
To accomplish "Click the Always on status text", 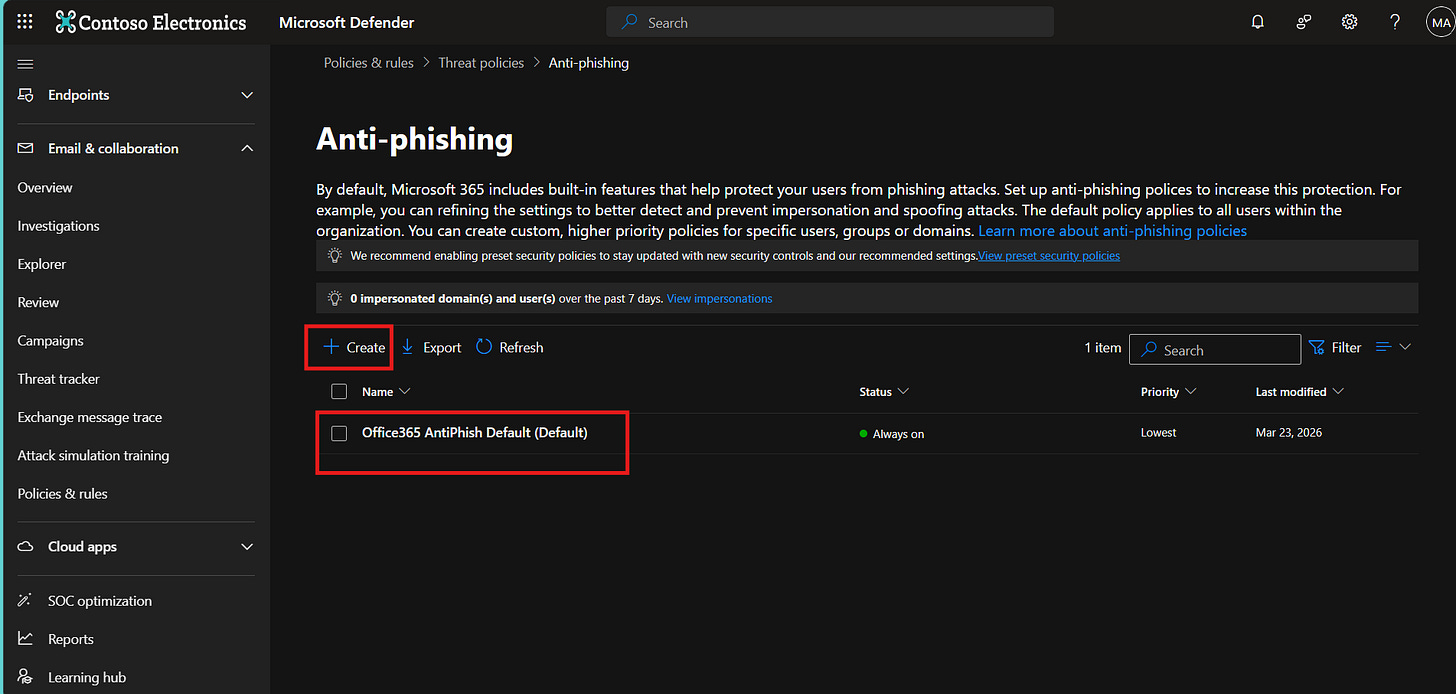I will coord(898,434).
